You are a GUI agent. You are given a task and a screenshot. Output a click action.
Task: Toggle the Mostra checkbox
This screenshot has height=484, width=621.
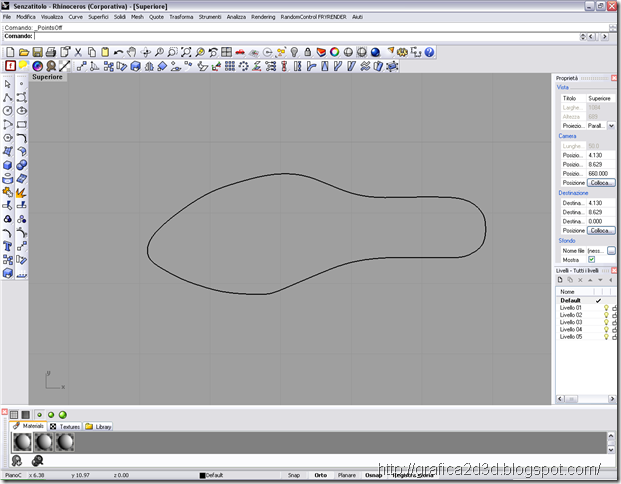tap(591, 260)
